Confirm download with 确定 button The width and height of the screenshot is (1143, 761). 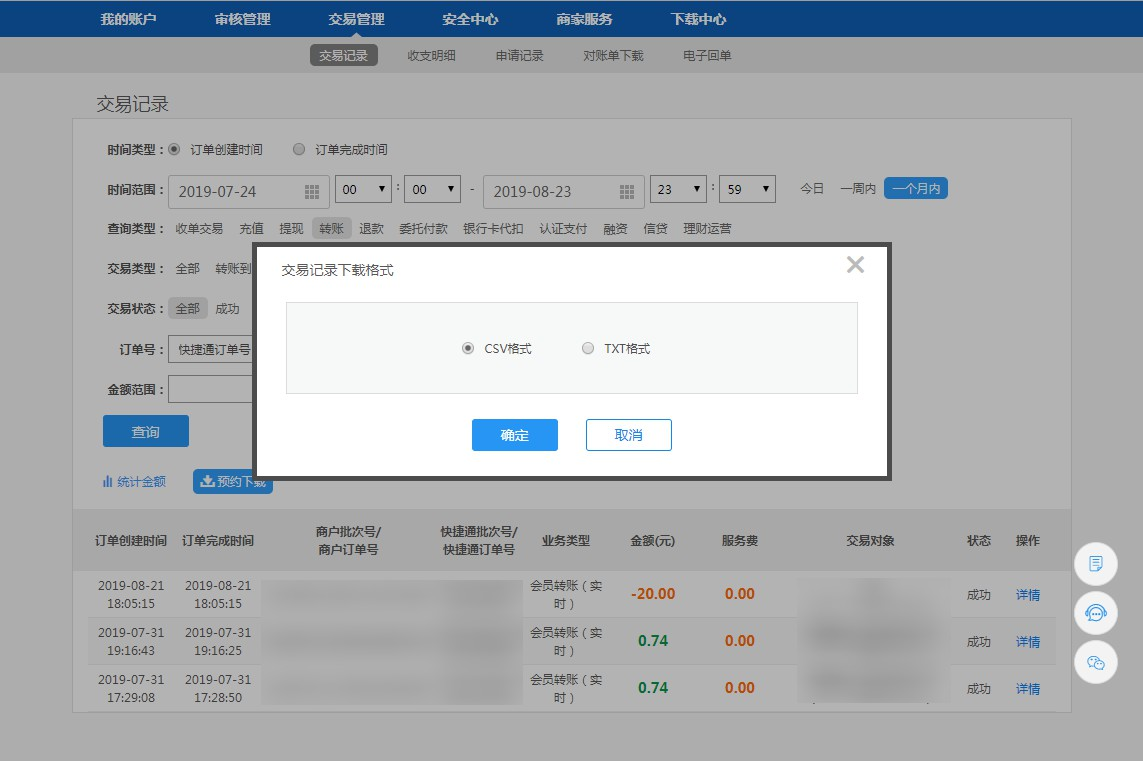(514, 435)
